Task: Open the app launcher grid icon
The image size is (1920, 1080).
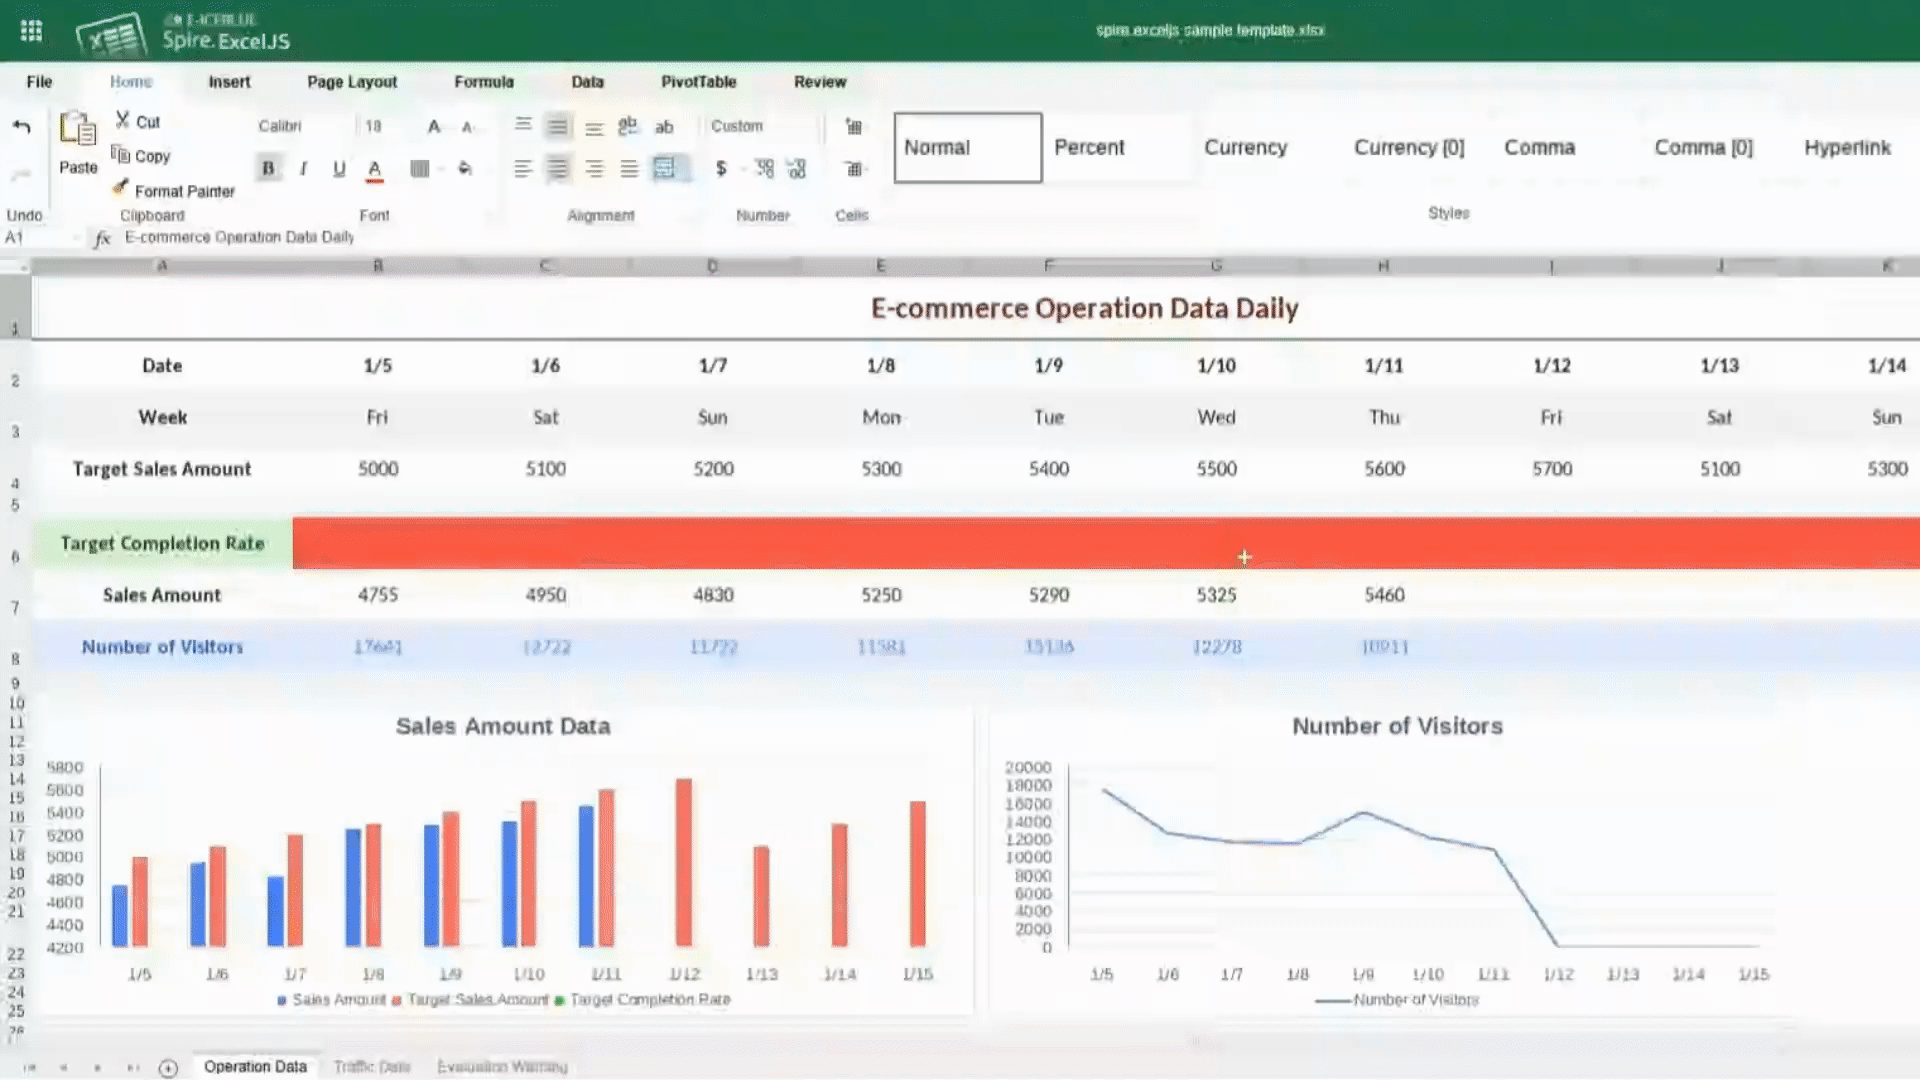Action: pyautogui.click(x=31, y=31)
